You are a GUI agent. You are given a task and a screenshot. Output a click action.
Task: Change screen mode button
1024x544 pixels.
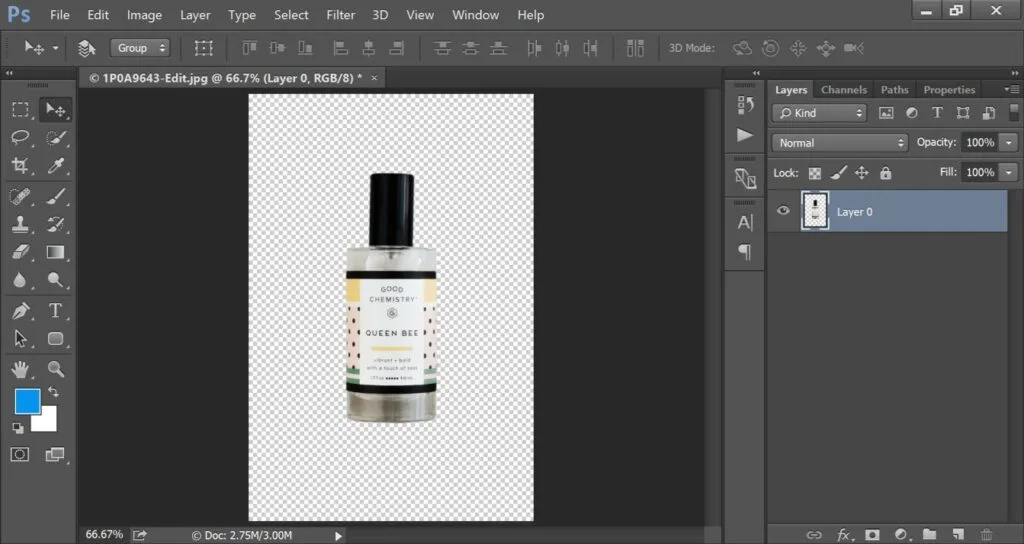tap(55, 455)
